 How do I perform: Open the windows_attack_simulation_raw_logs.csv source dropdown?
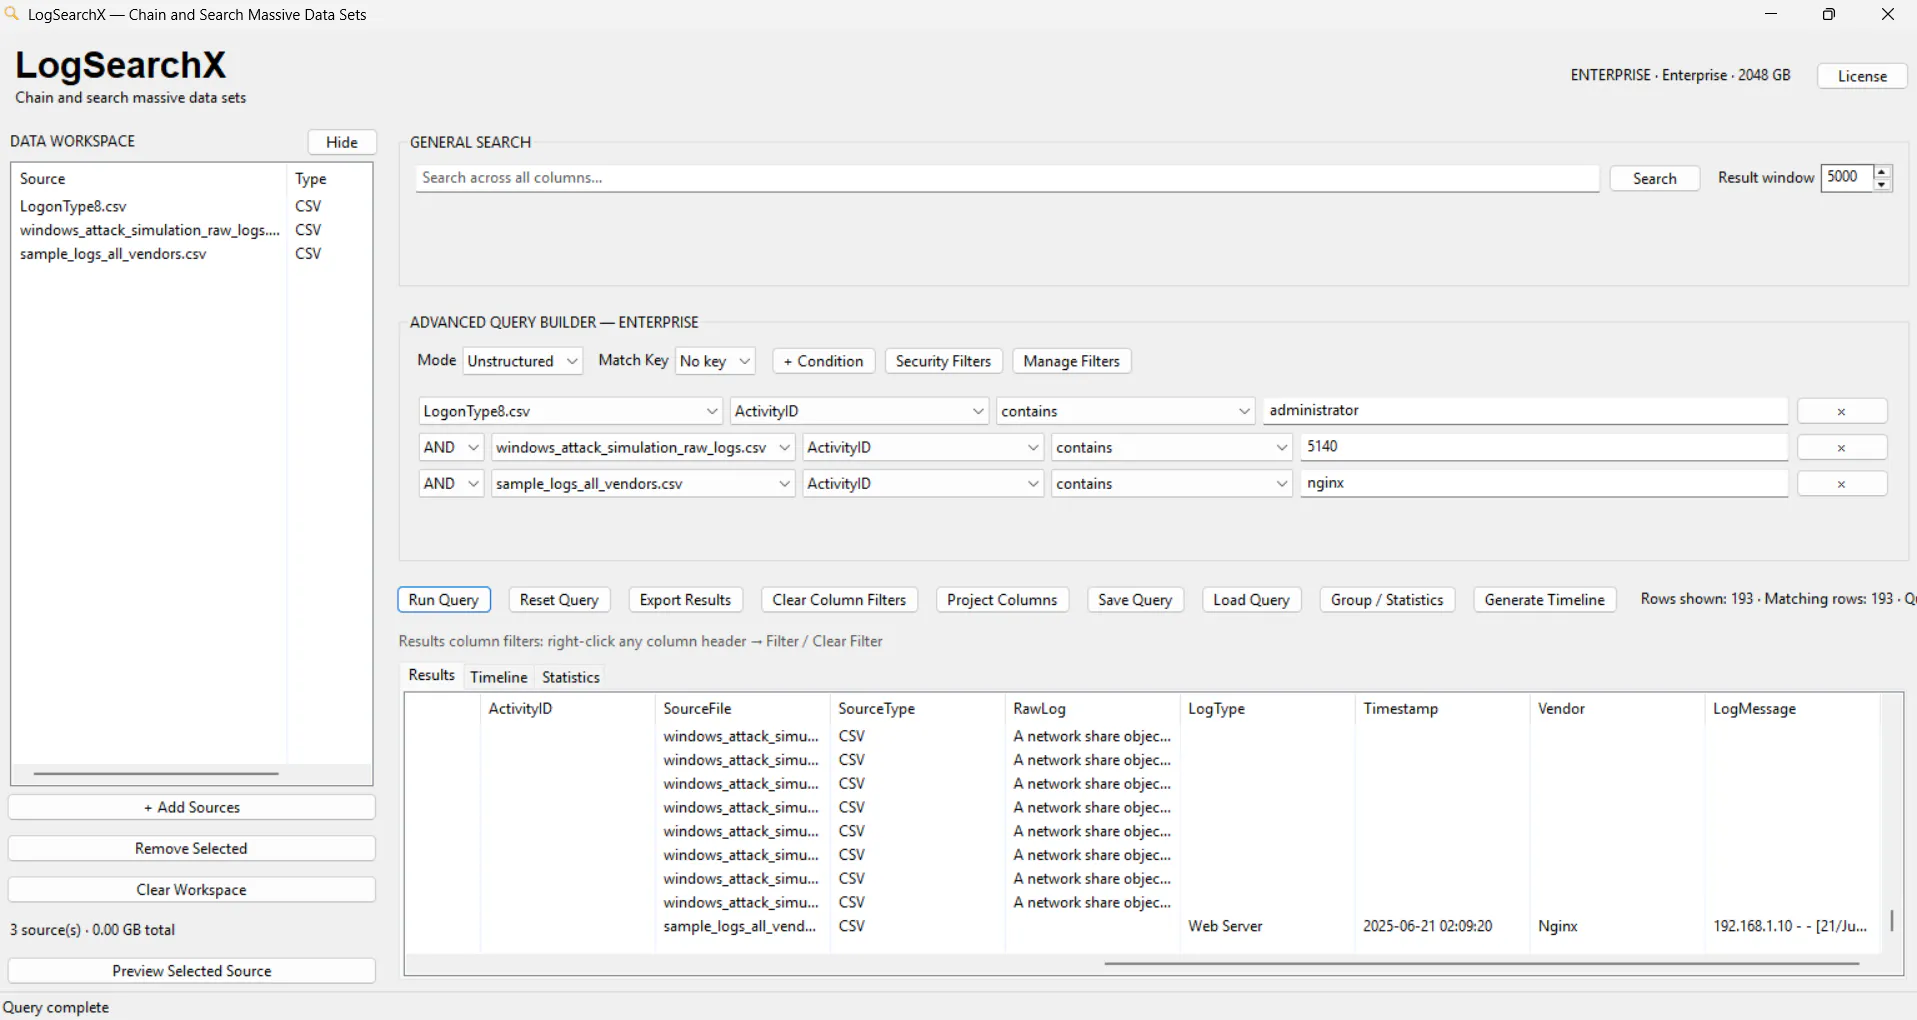tap(643, 447)
